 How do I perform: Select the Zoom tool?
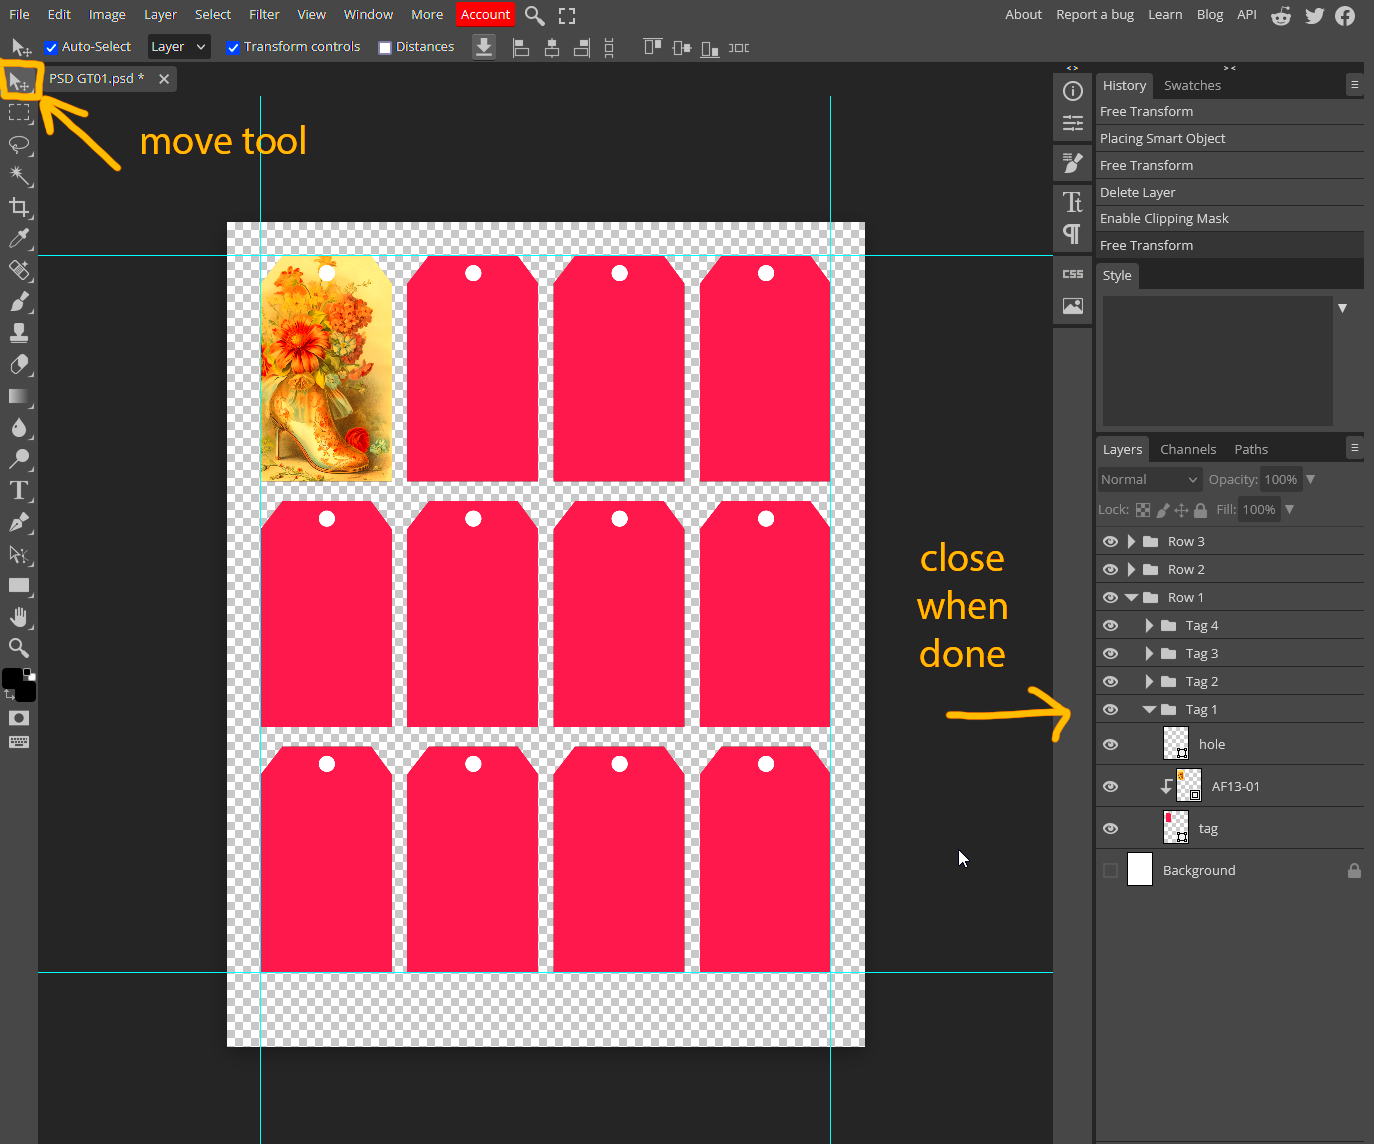pos(19,647)
